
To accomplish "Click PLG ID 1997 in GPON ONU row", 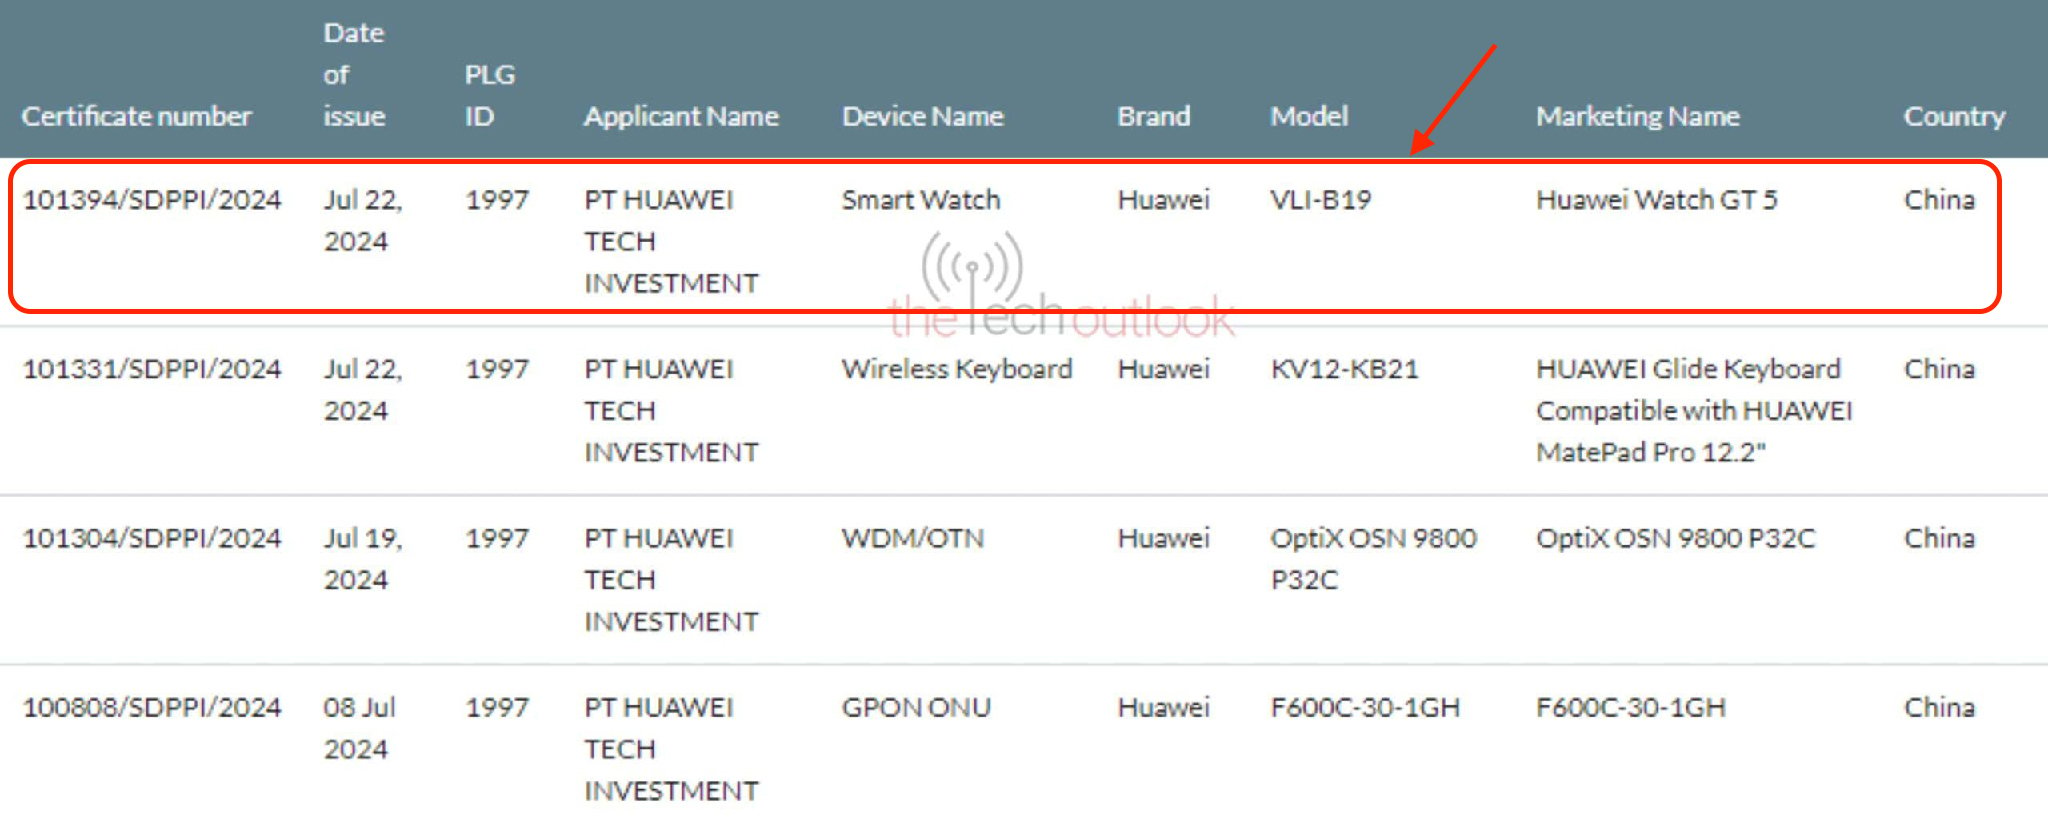I will click(496, 707).
